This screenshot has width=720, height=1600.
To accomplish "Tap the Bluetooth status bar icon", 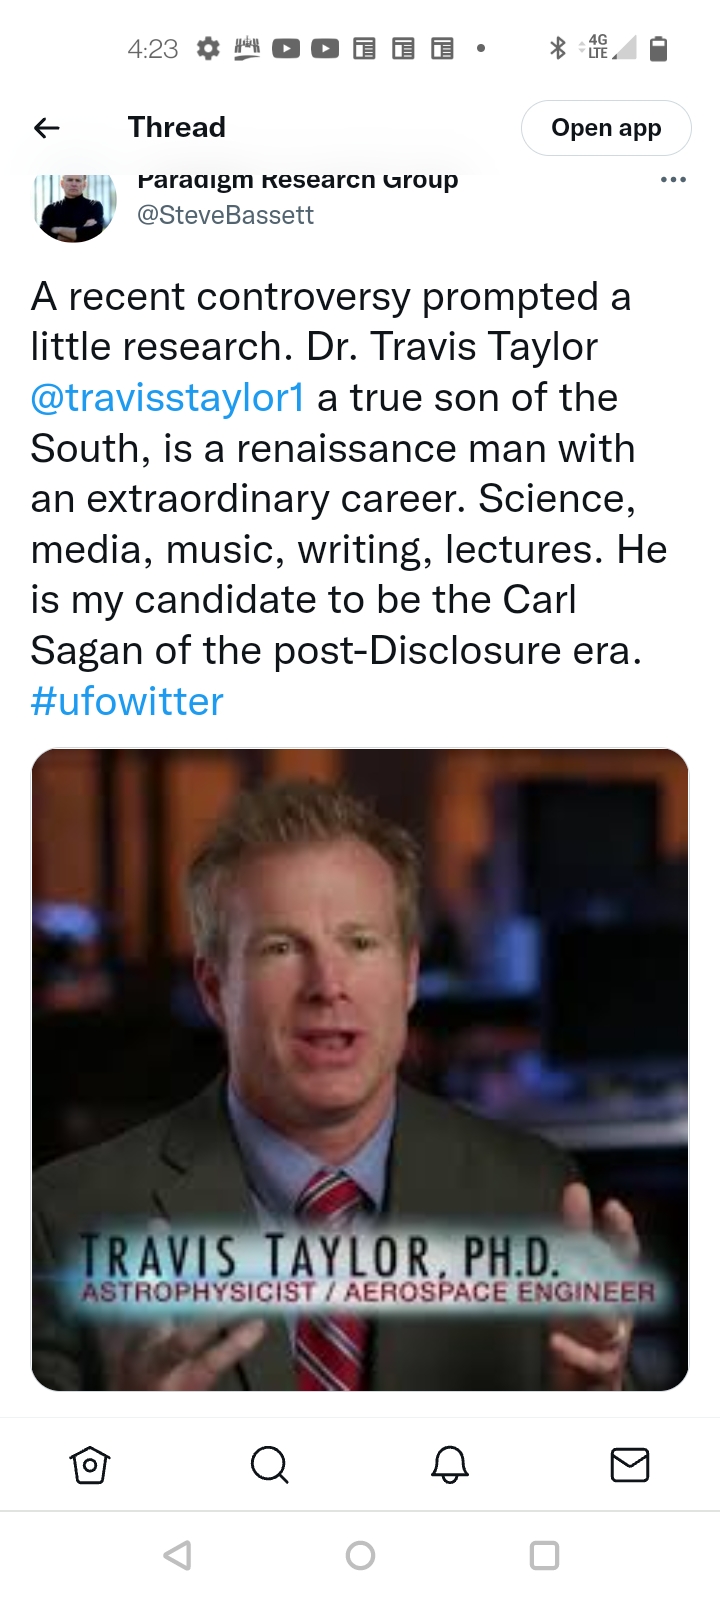I will coord(558,47).
